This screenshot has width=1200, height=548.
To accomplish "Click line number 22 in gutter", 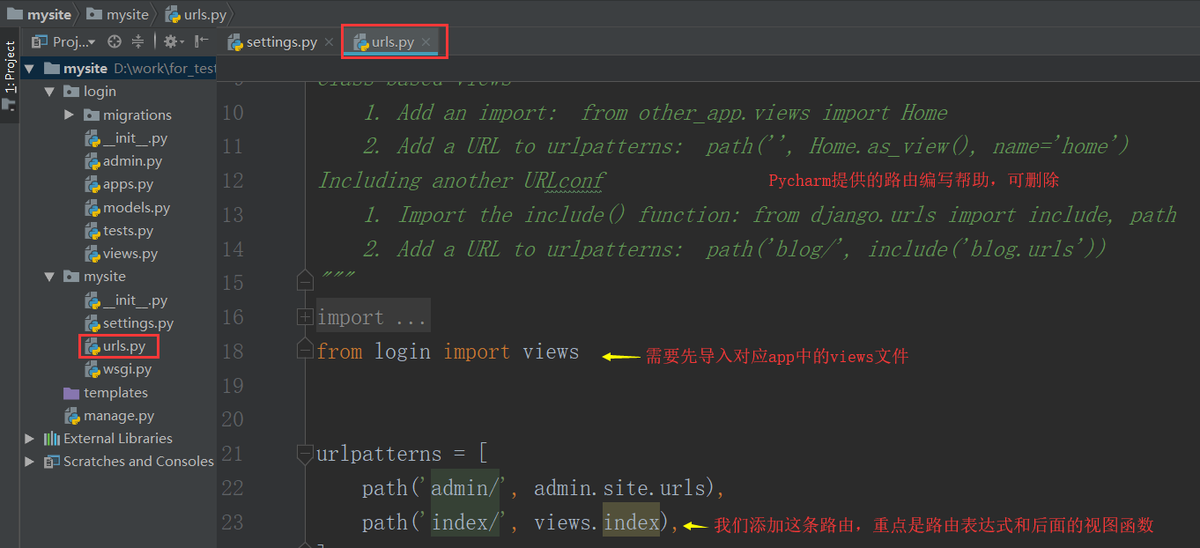I will pos(232,488).
